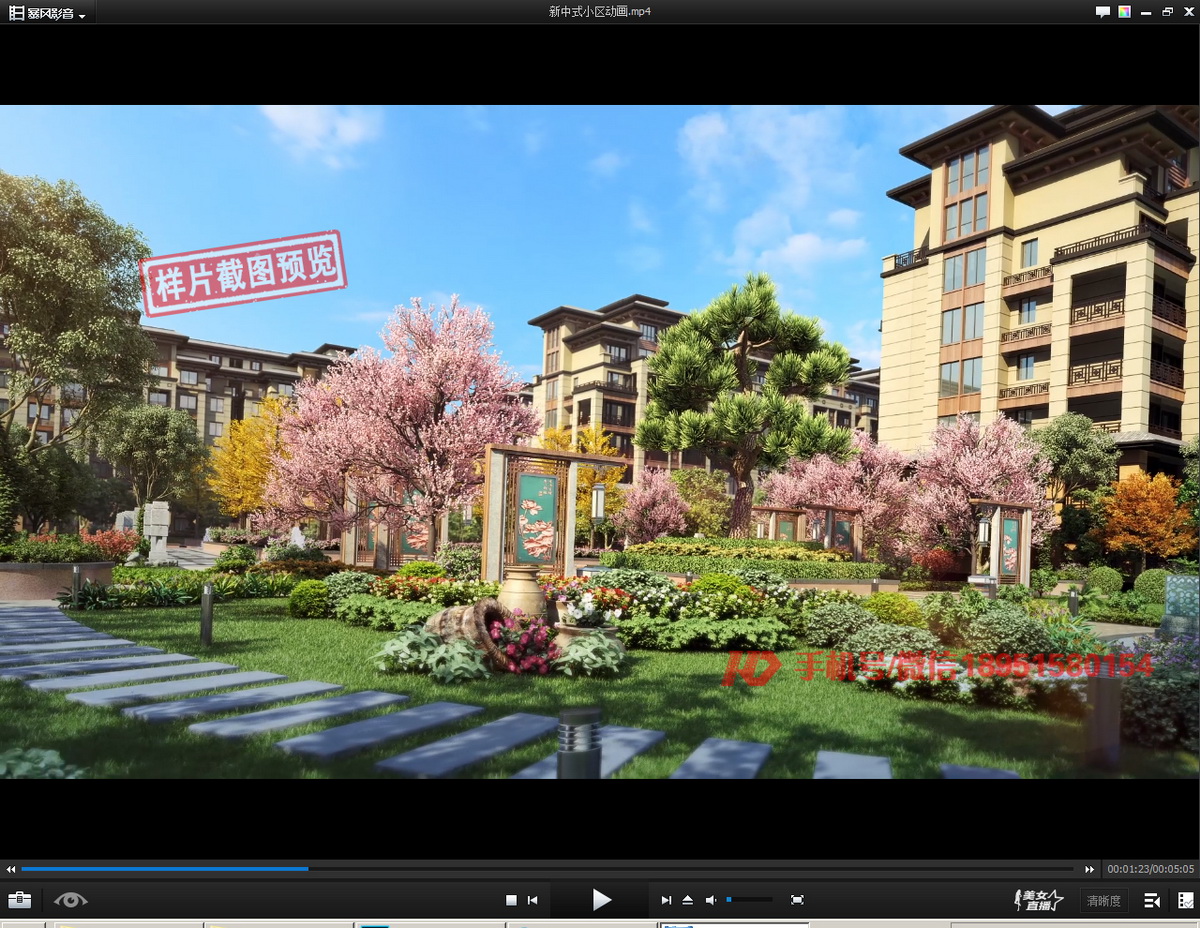Click the eject/open file icon
The height and width of the screenshot is (928, 1200).
pyautogui.click(x=688, y=900)
